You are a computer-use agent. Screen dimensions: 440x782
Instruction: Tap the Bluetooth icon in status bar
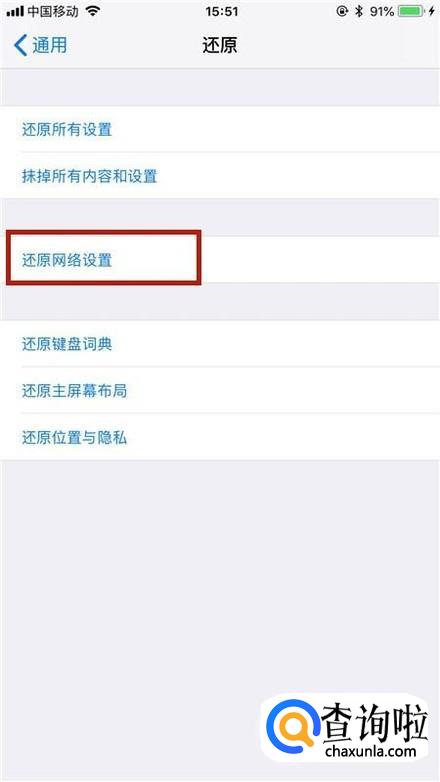(359, 11)
